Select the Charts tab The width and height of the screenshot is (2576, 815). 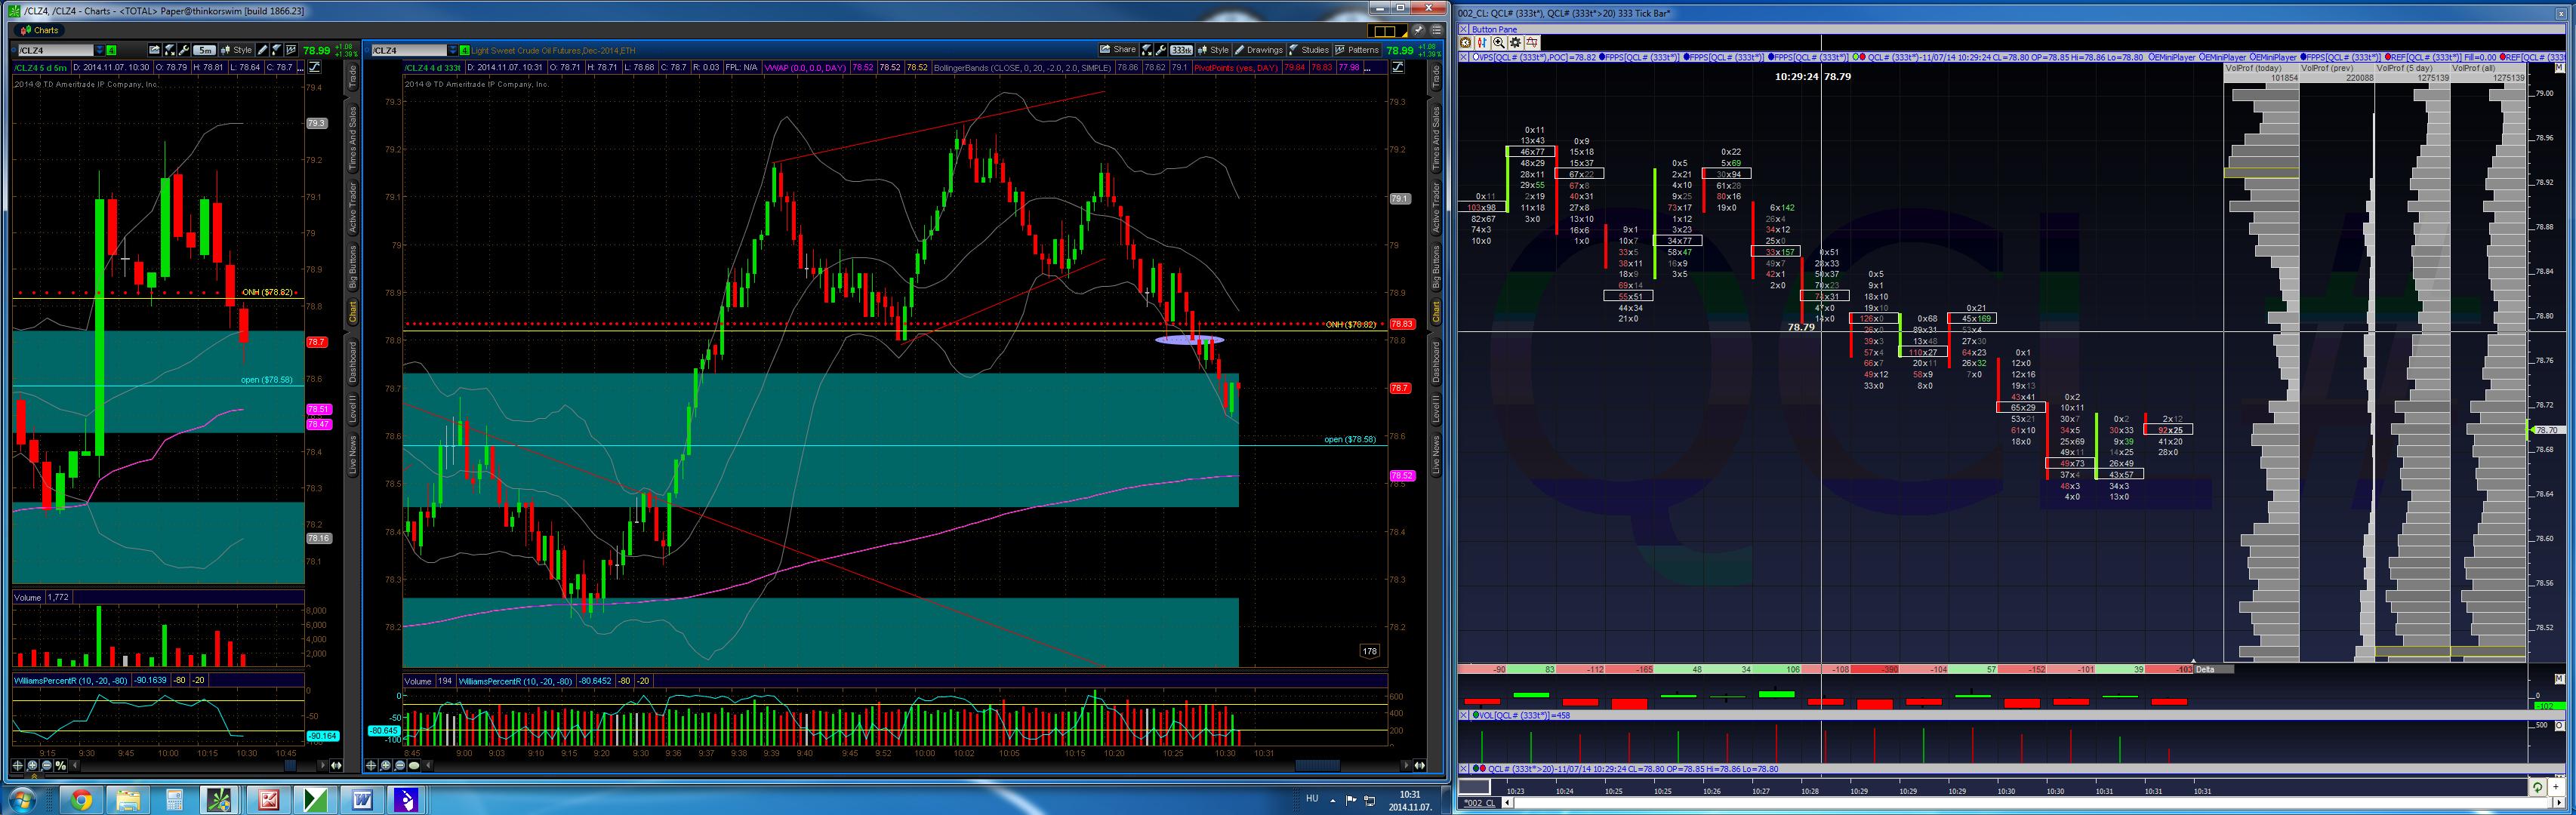[x=39, y=30]
